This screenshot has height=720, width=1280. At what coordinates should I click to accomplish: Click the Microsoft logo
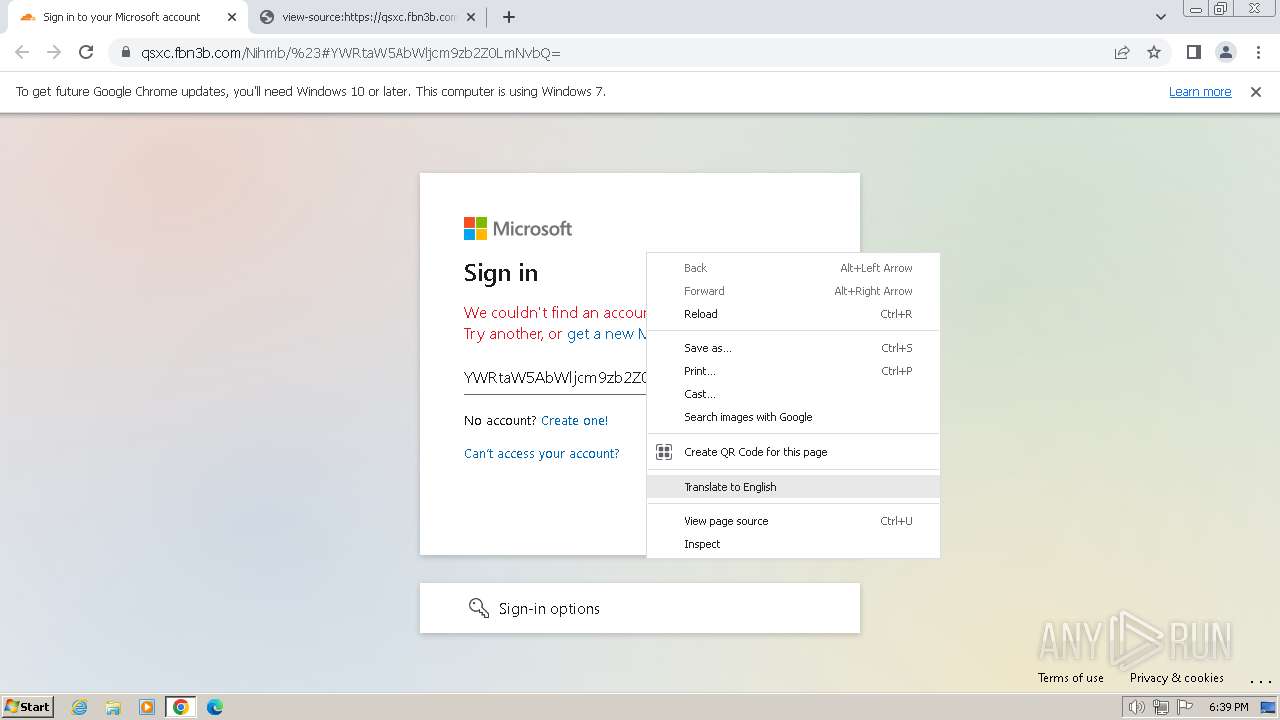pos(518,229)
